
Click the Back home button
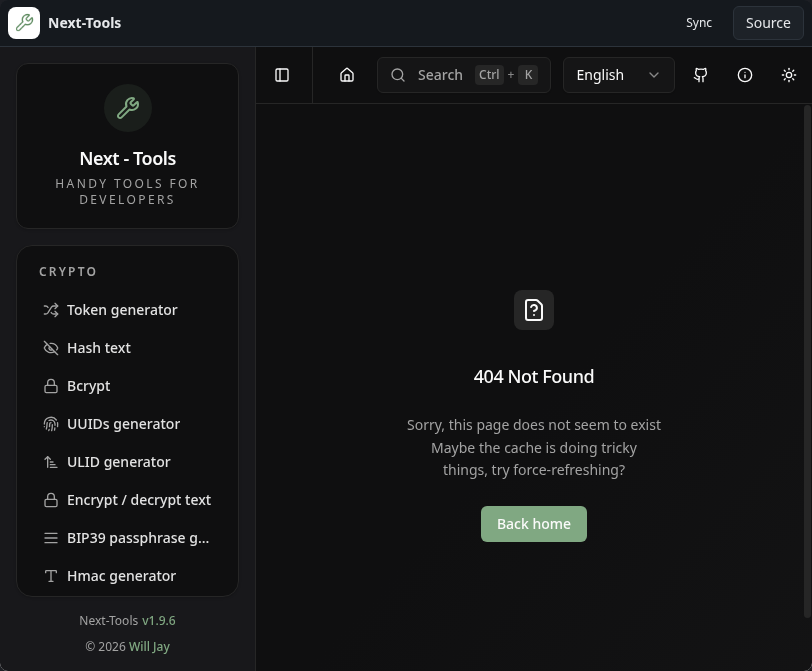pyautogui.click(x=533, y=524)
